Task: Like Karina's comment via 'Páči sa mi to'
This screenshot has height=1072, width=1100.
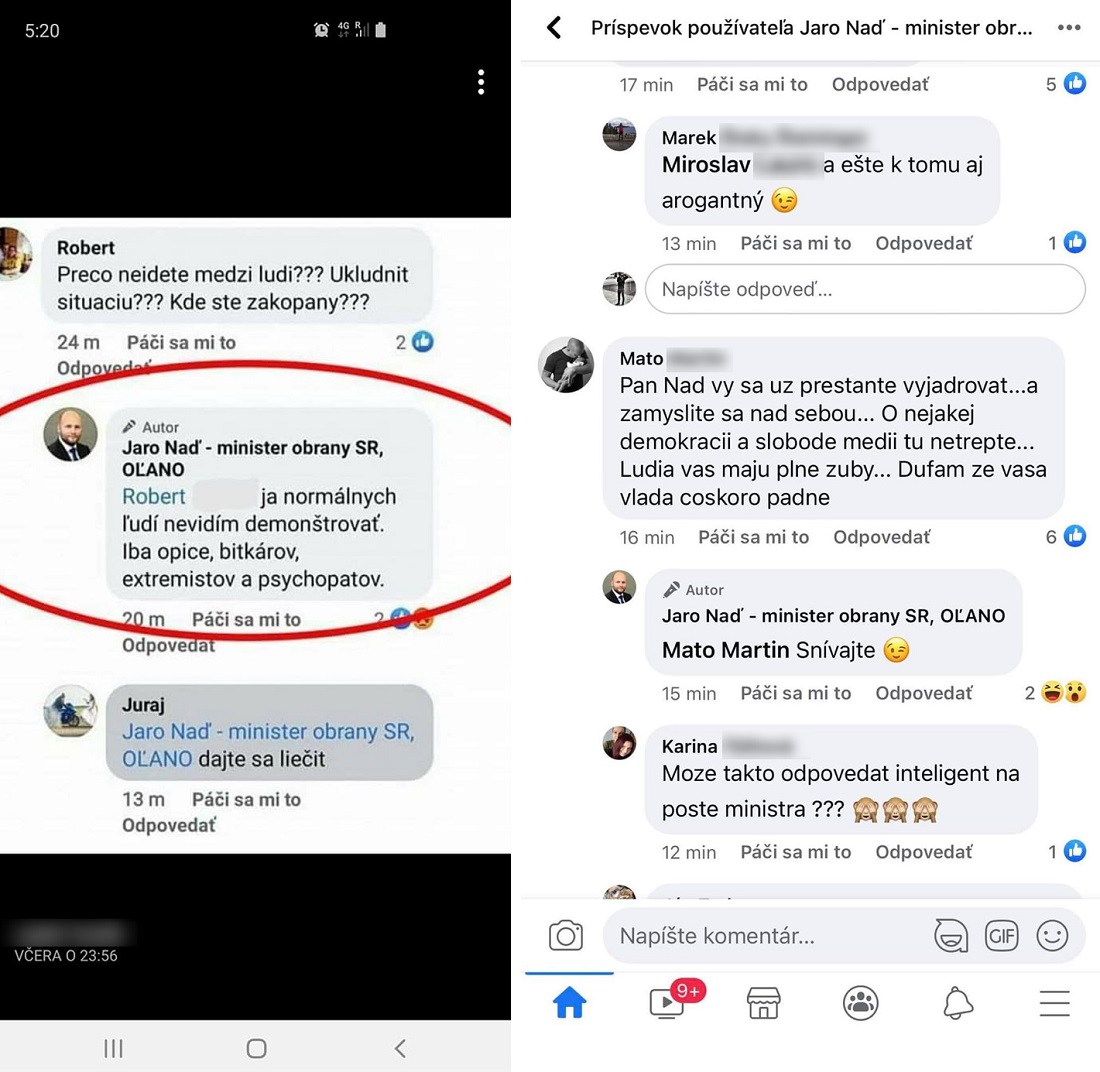Action: coord(796,852)
